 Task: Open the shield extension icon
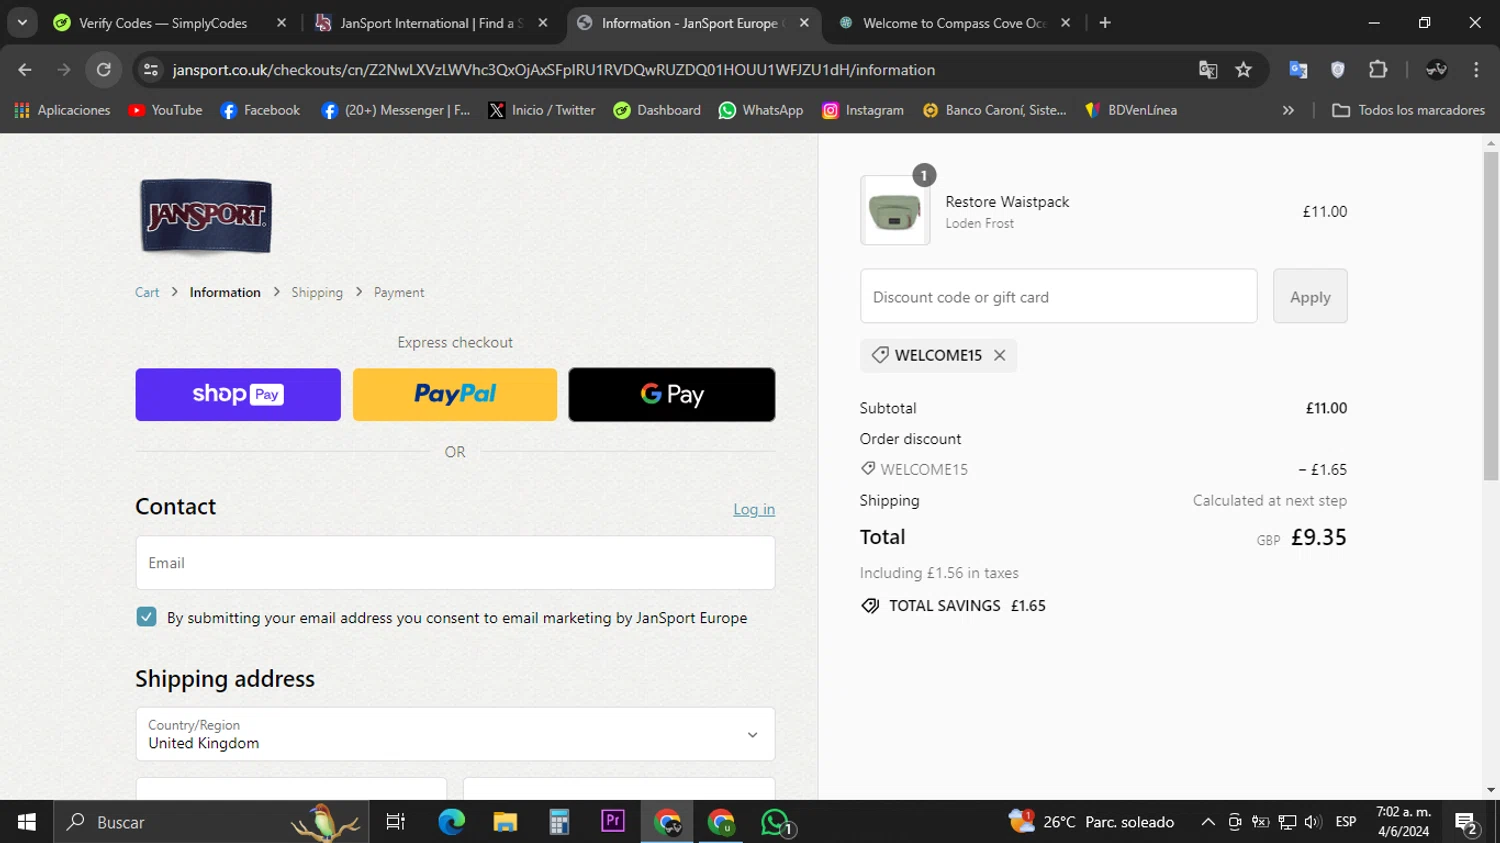1338,70
